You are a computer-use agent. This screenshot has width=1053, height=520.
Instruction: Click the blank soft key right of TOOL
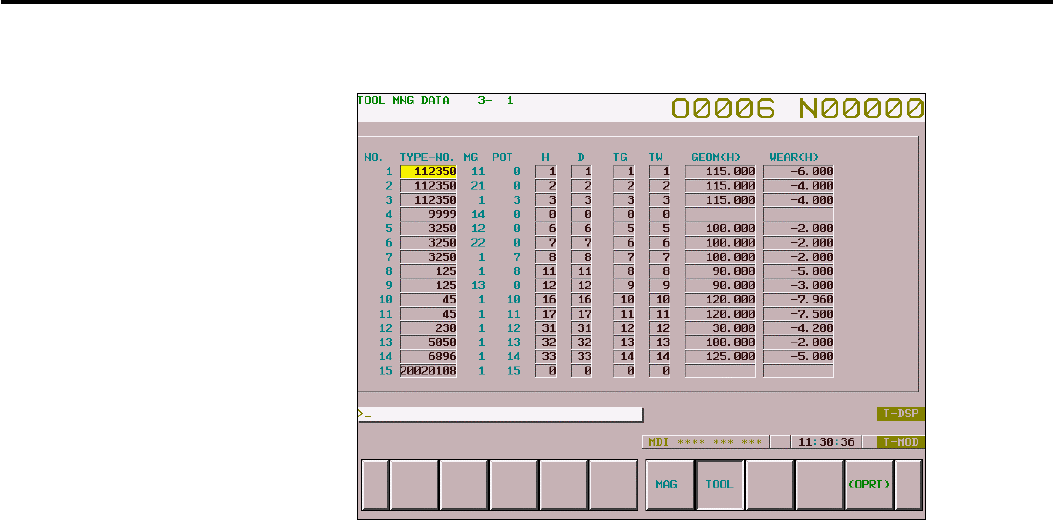click(770, 484)
